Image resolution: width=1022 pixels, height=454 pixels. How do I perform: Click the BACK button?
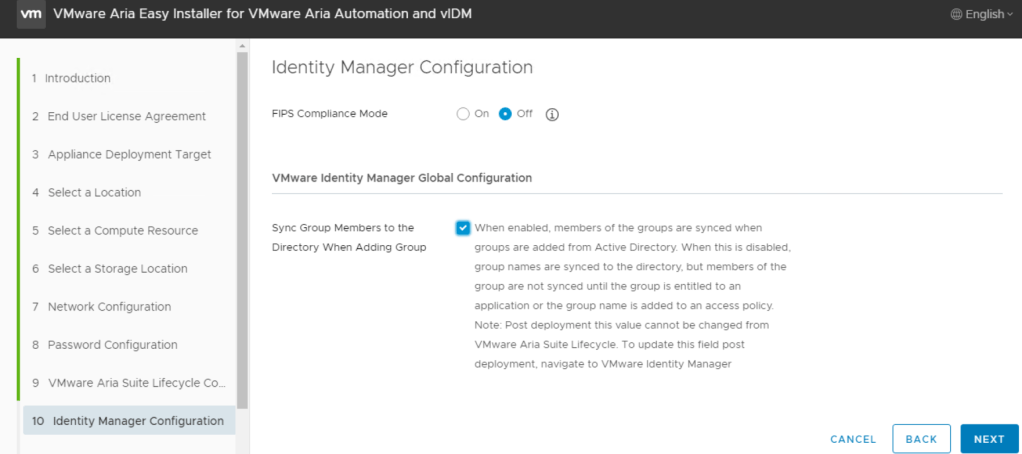[x=921, y=439]
